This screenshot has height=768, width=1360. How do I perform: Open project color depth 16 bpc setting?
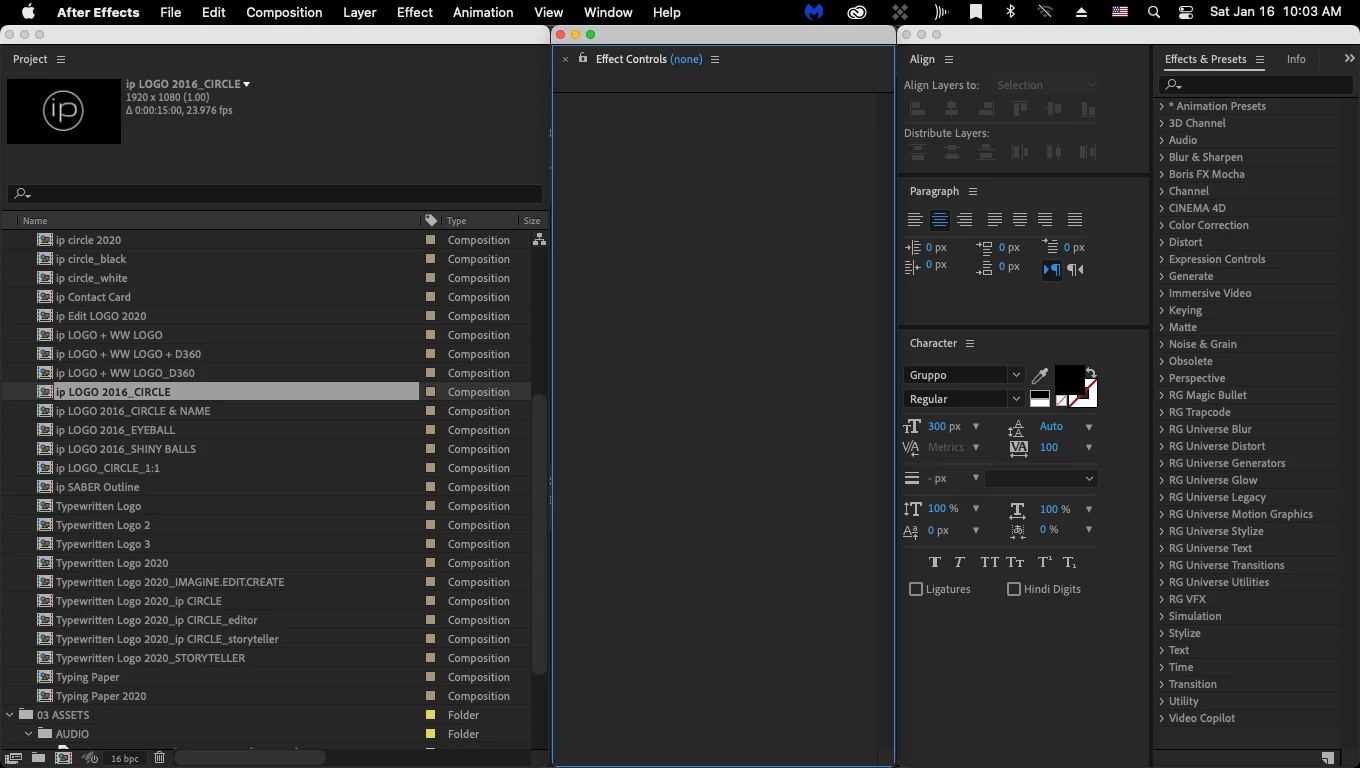point(125,758)
